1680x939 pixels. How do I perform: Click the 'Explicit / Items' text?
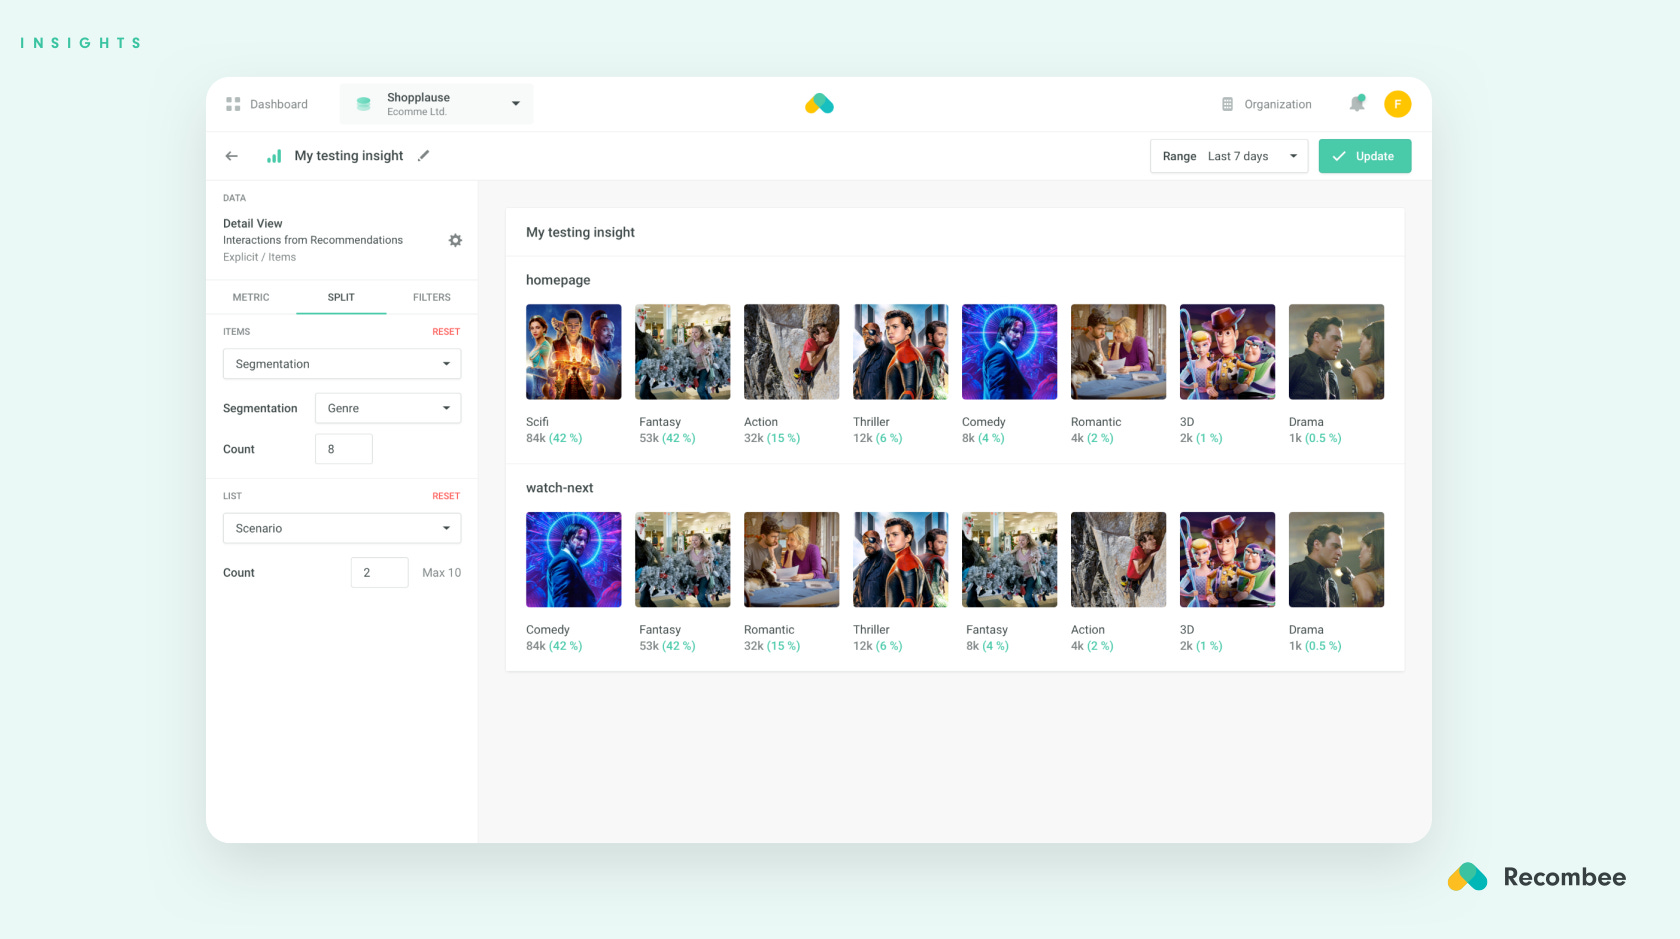click(260, 257)
